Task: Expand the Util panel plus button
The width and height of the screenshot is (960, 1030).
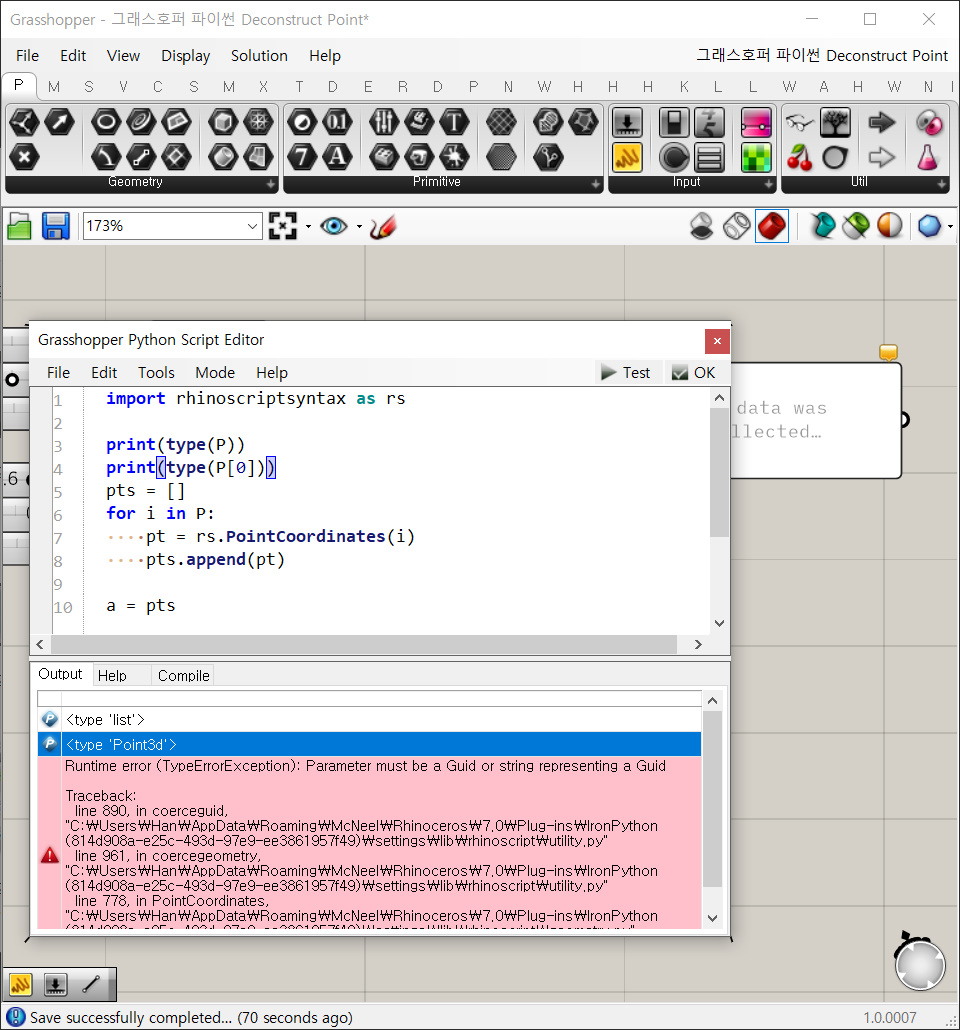Action: [942, 185]
